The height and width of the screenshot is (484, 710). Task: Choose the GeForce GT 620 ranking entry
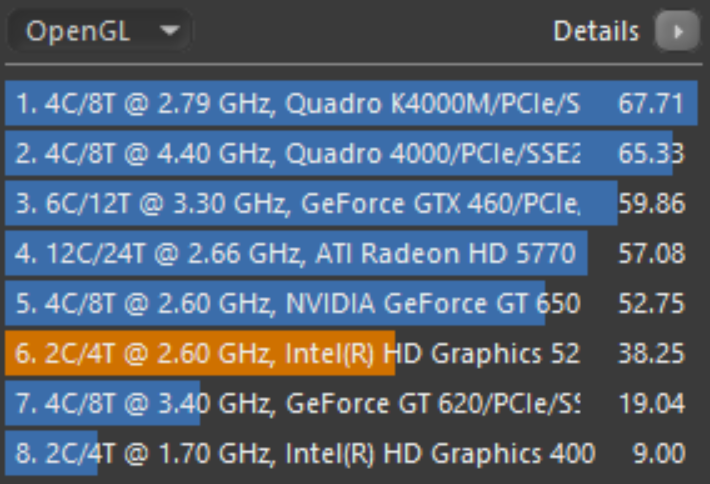[351, 403]
